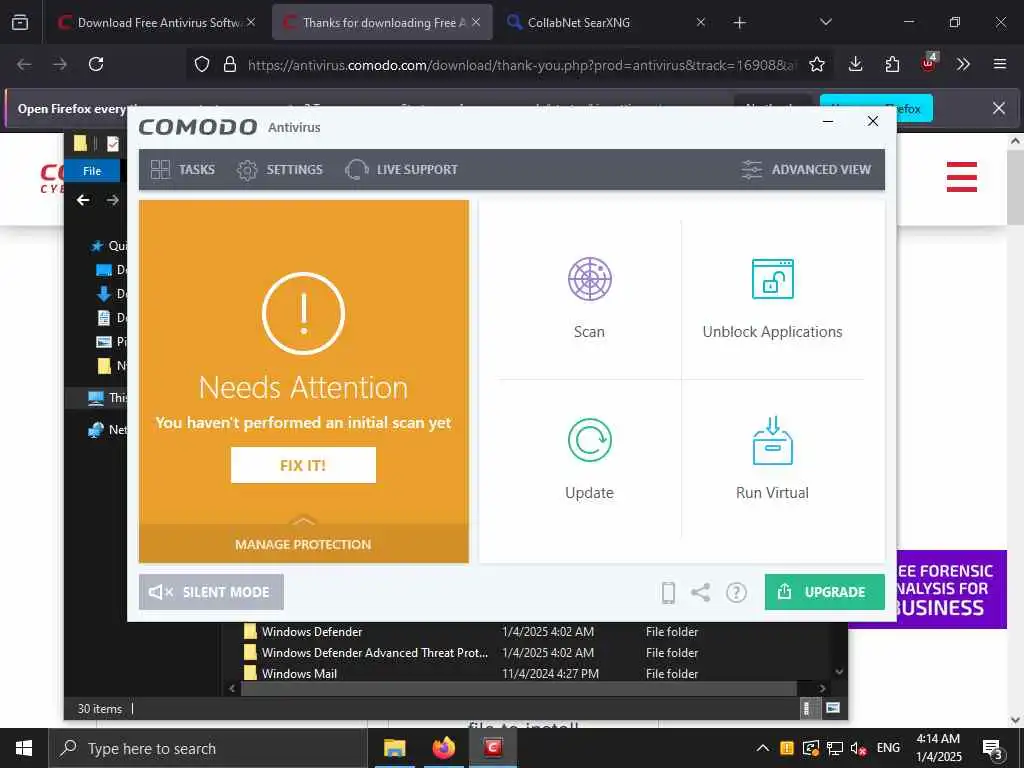Click the muted volume tray icon
The image size is (1024, 768).
click(x=857, y=748)
